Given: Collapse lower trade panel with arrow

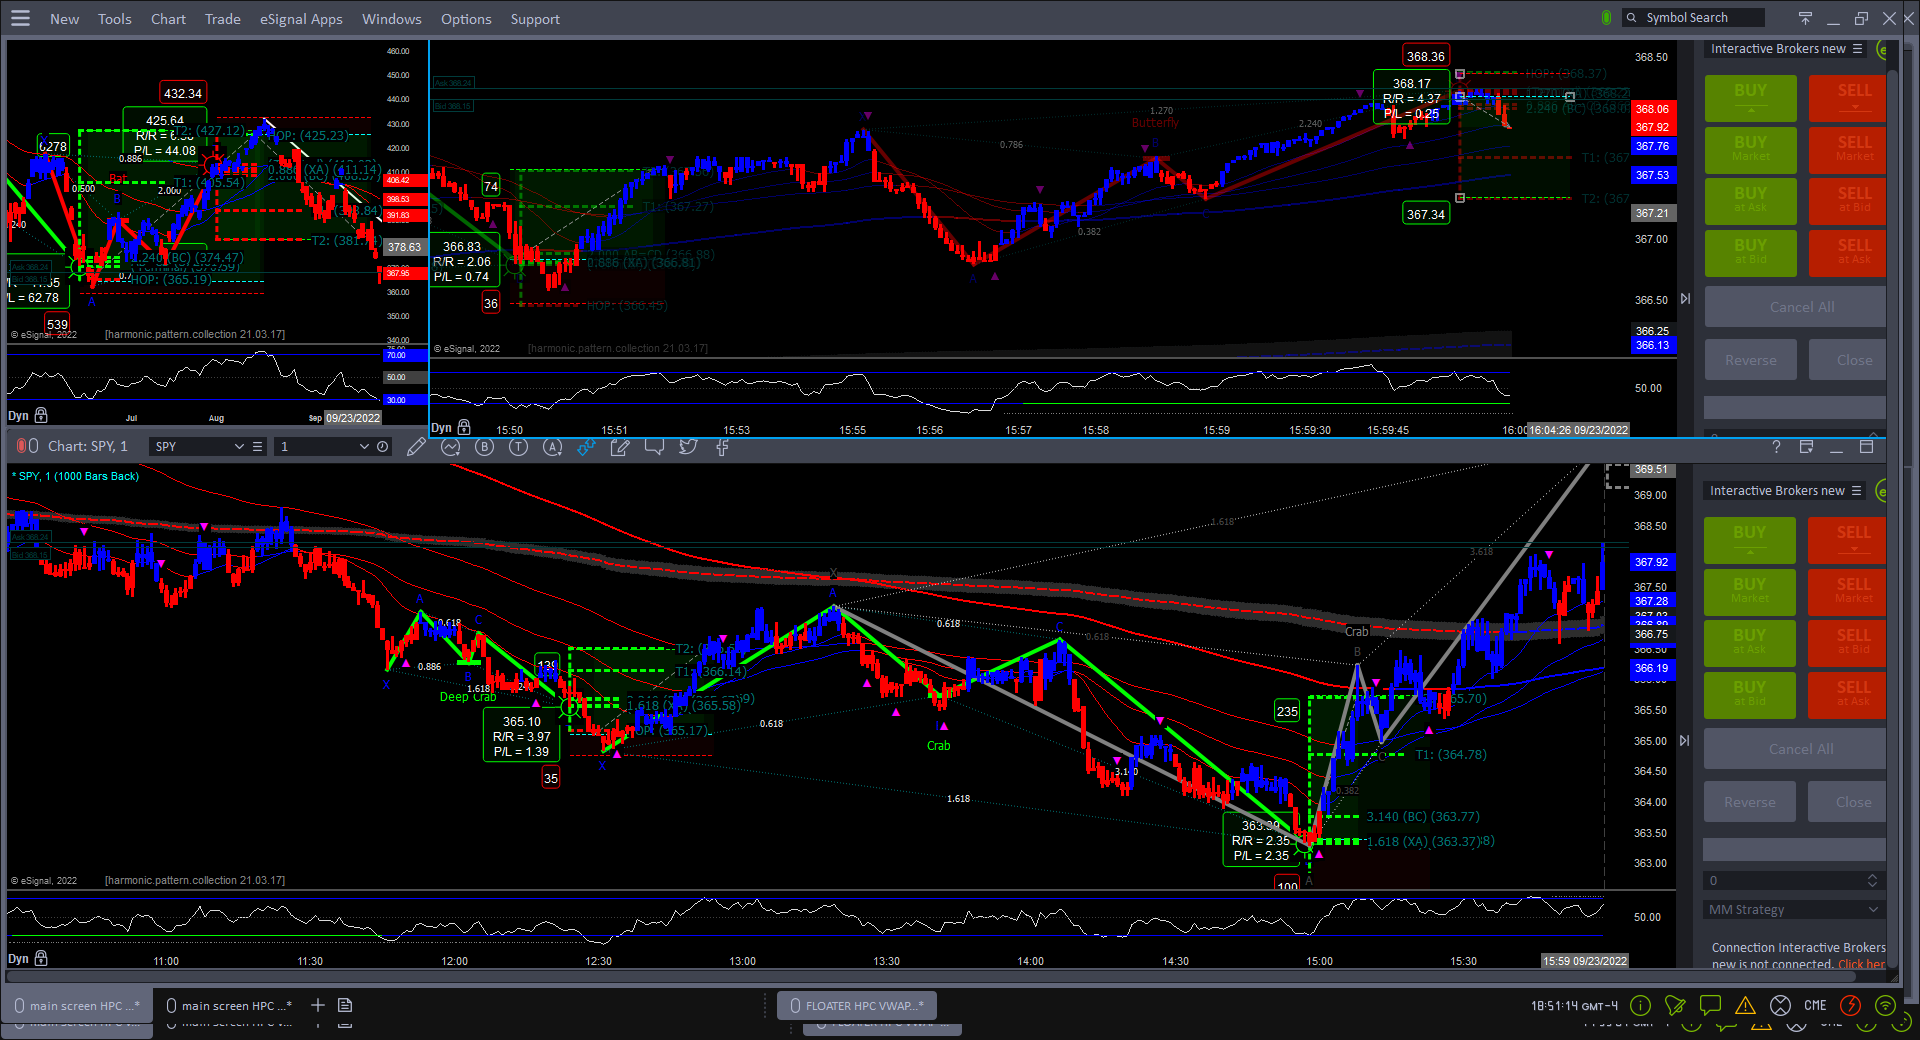Looking at the screenshot, I should tap(1684, 740).
